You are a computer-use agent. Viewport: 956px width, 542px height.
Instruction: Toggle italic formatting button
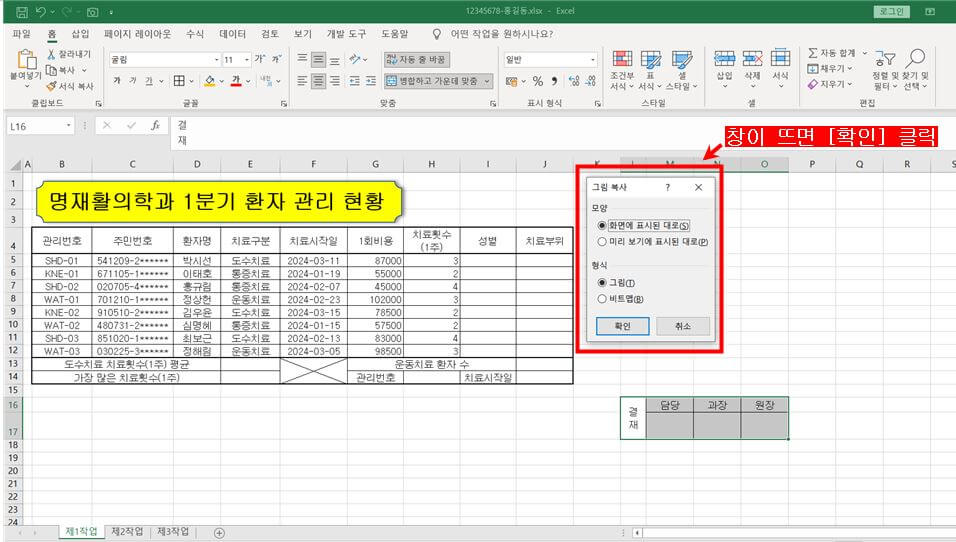[133, 80]
